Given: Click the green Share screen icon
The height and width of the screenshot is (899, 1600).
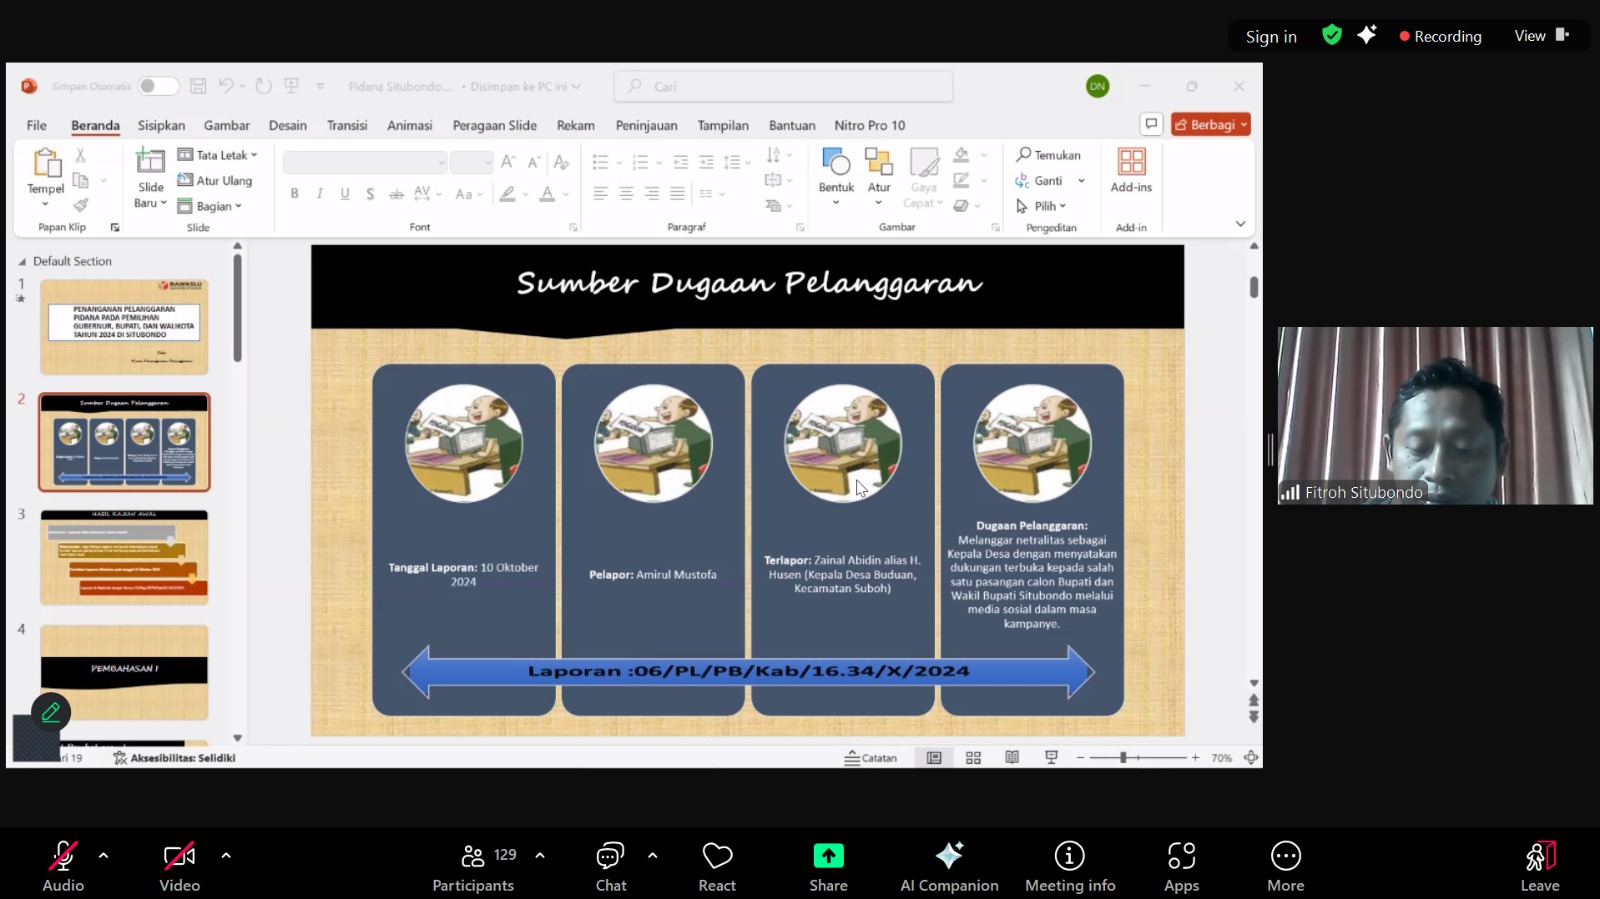Looking at the screenshot, I should click(828, 856).
